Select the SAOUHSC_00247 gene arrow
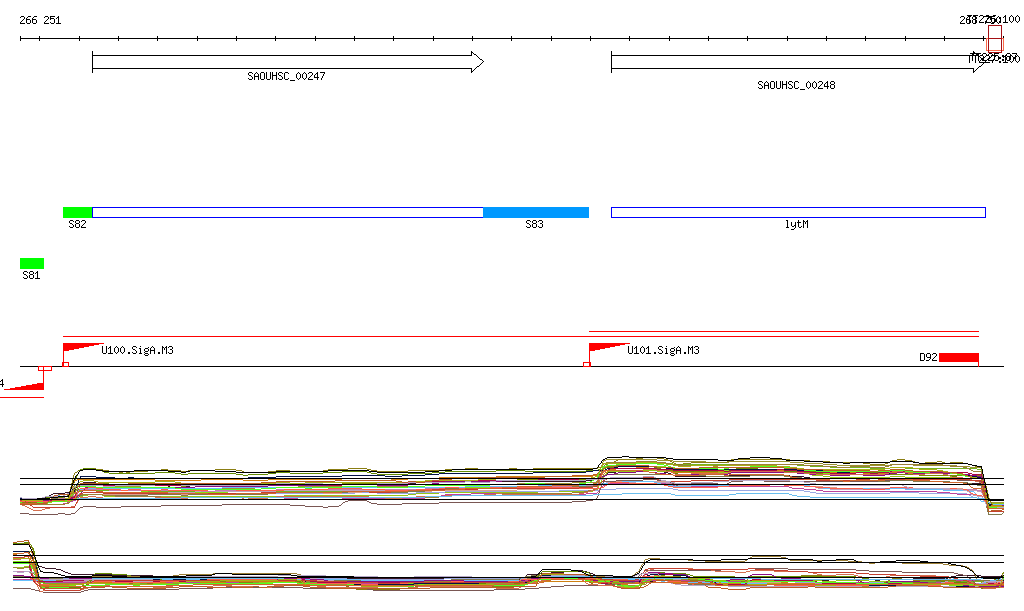This screenshot has width=1024, height=611. pos(287,62)
